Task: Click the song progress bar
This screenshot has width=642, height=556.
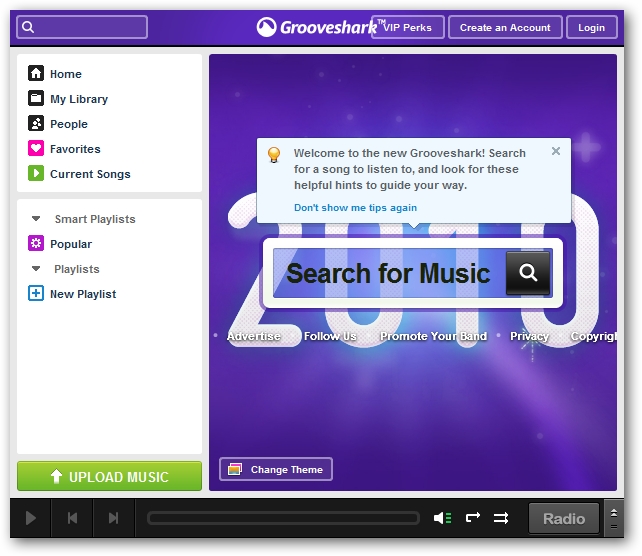Action: click(283, 518)
